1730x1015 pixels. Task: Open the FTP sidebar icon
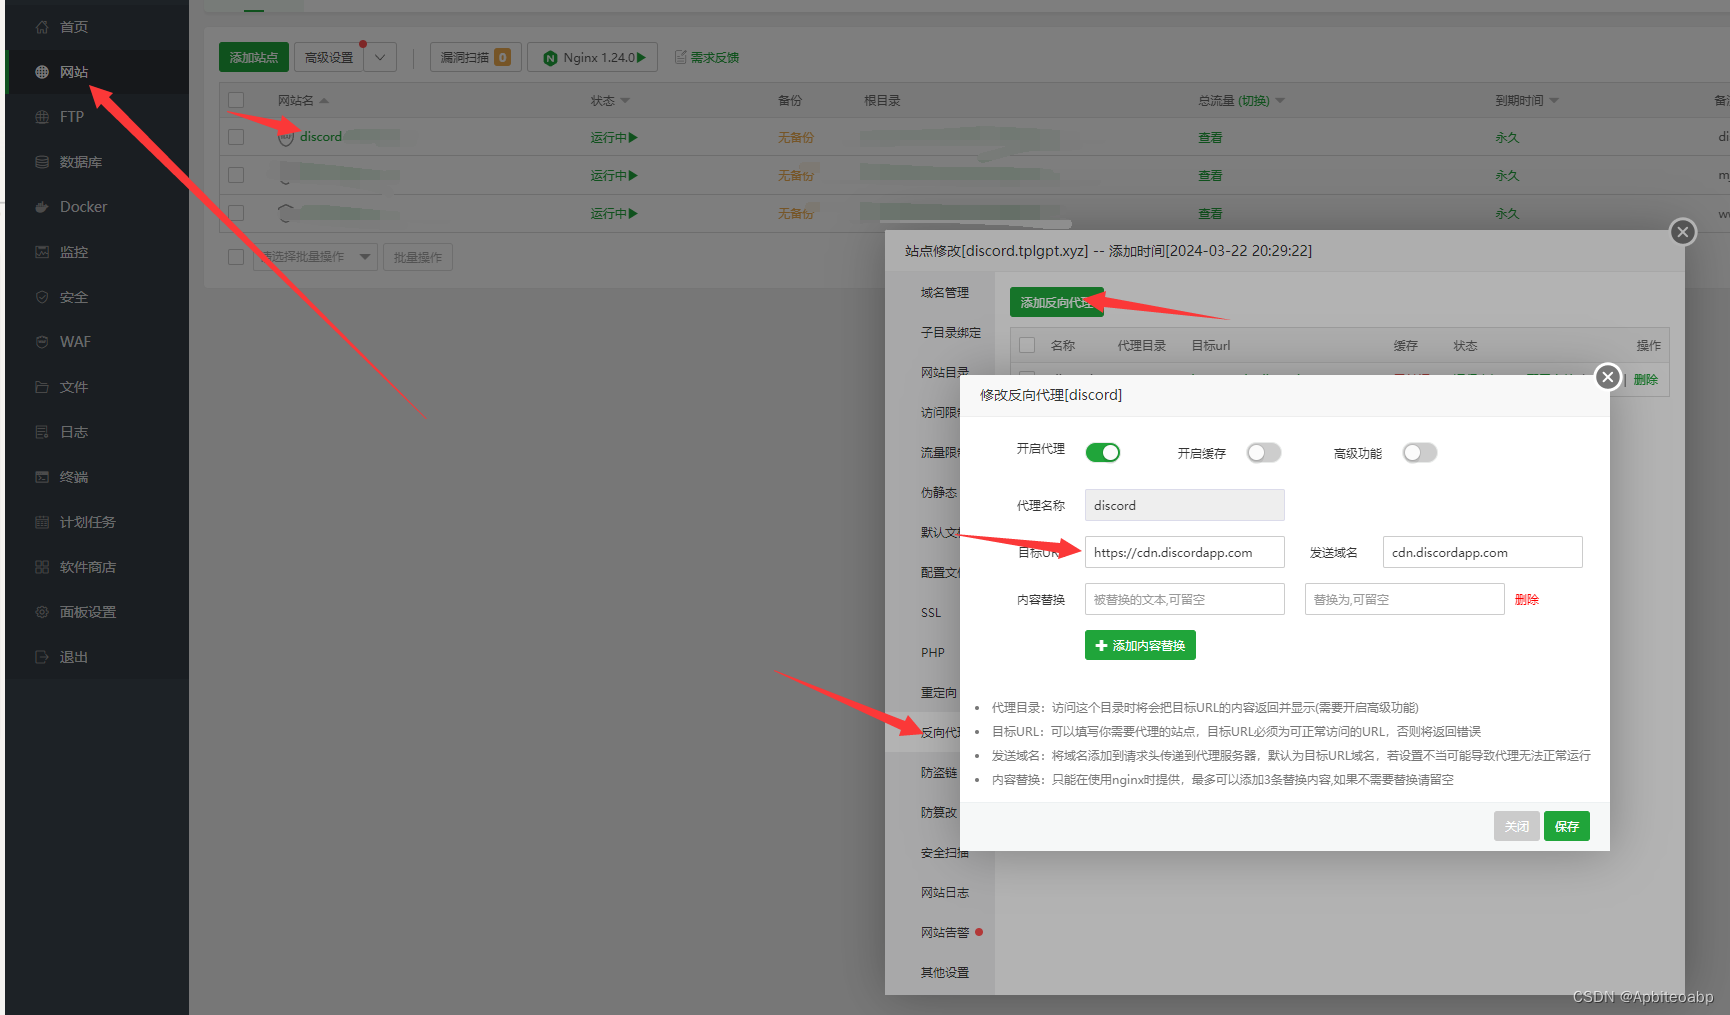42,117
